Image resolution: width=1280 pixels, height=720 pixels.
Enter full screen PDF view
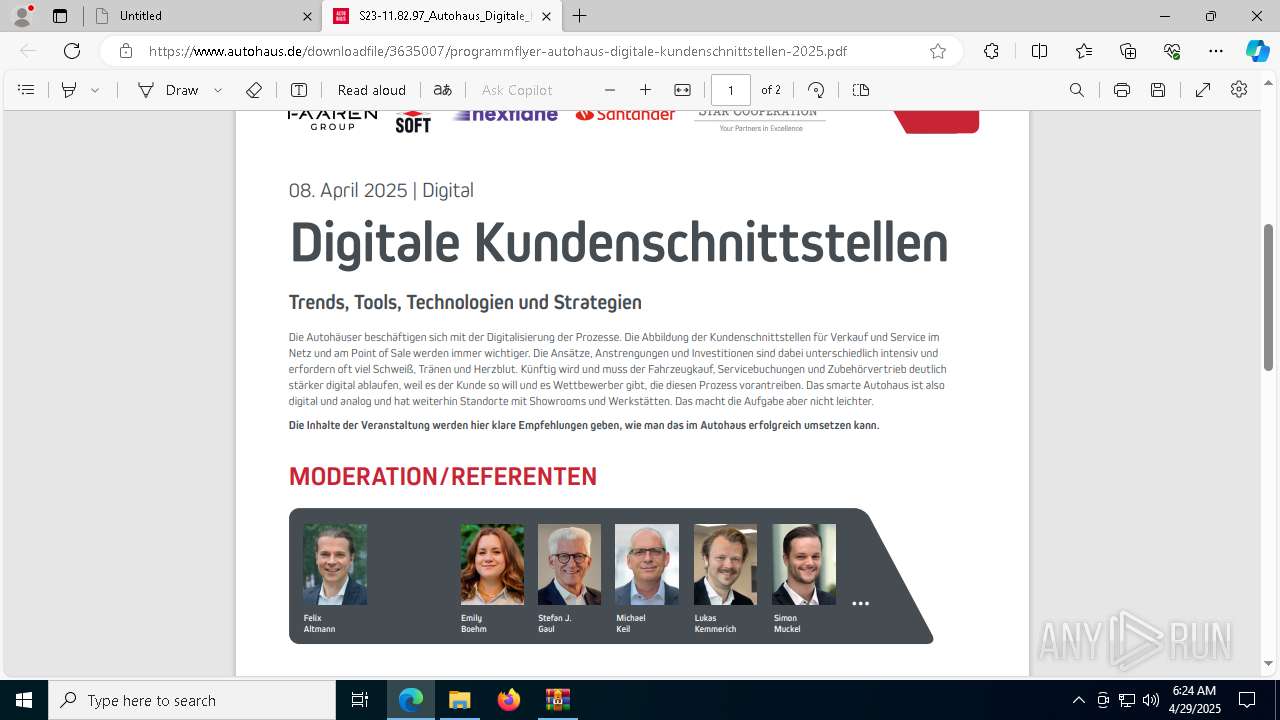click(1203, 90)
